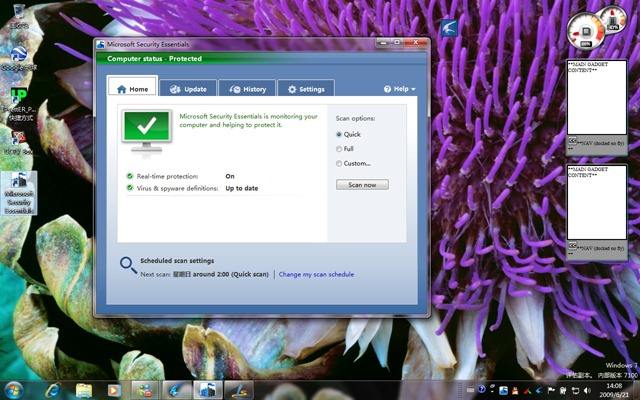Expand the Help dropdown menu
The image size is (640, 400).
click(400, 89)
